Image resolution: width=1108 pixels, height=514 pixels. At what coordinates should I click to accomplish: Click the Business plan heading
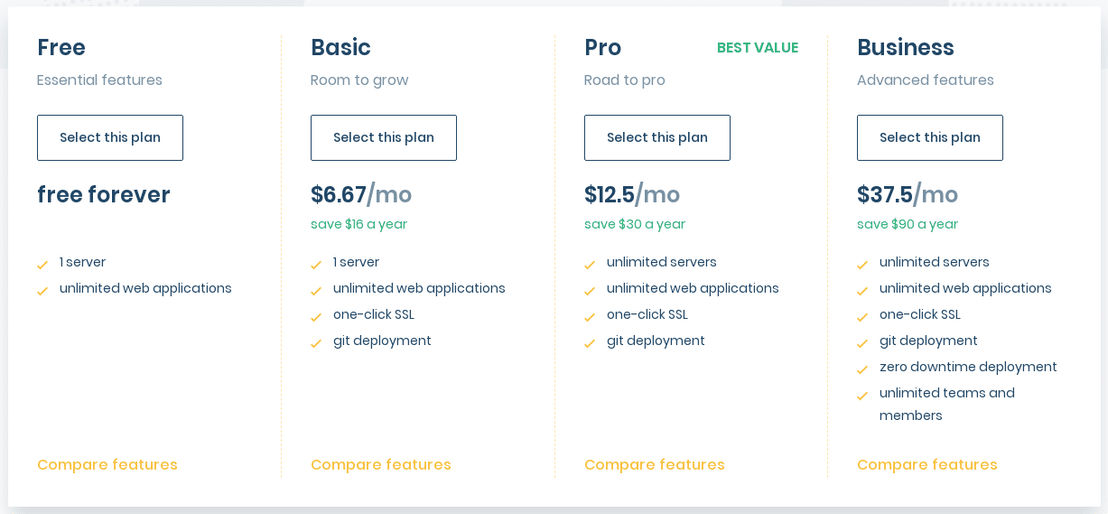(x=905, y=47)
